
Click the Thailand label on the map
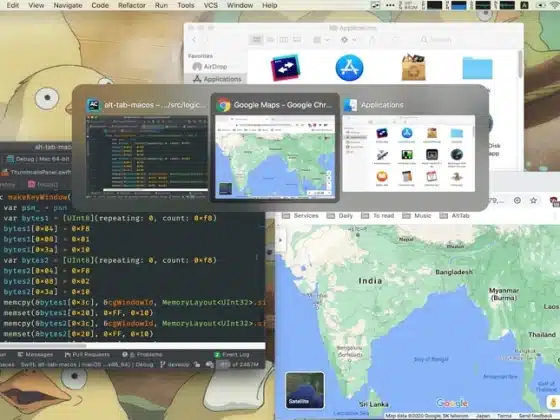(x=542, y=335)
